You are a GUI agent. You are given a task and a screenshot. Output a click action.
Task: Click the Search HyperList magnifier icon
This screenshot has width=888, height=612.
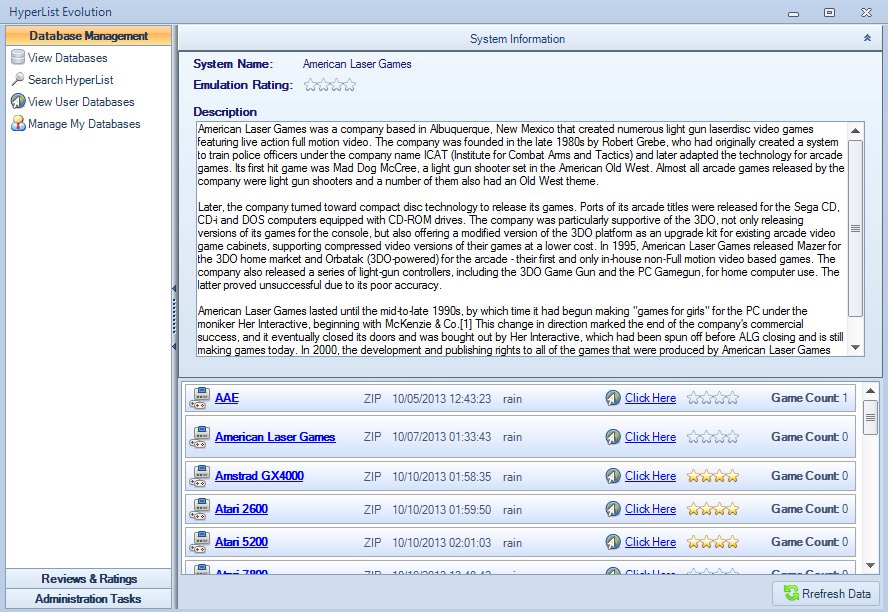[x=17, y=80]
